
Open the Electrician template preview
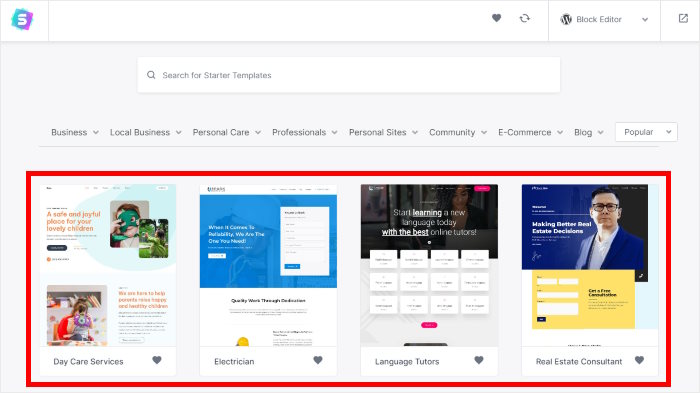(x=268, y=265)
